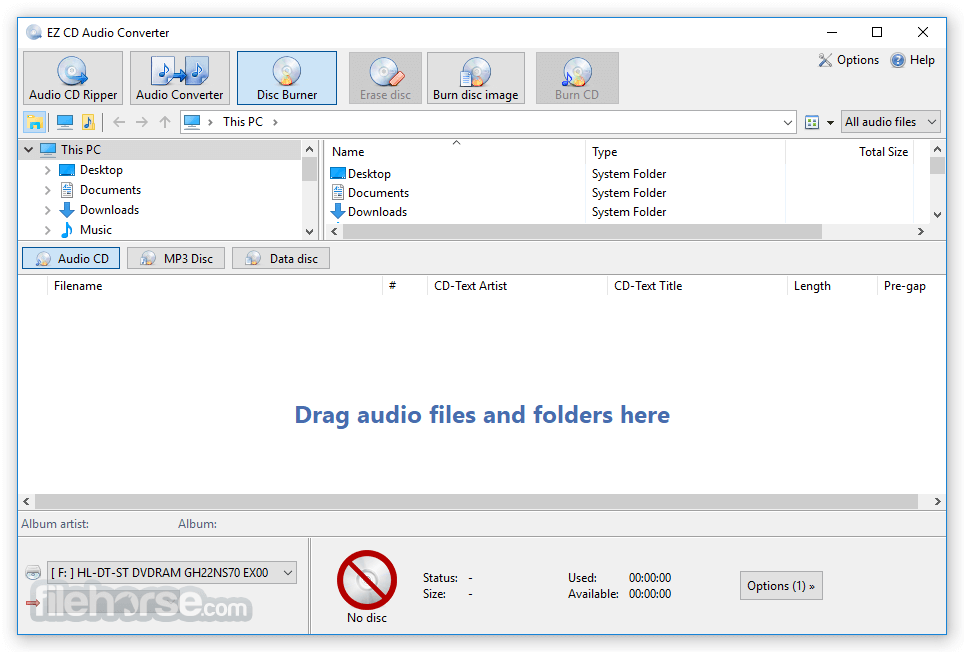Image resolution: width=964 pixels, height=652 pixels.
Task: Click the This PC breadcrumb
Action: (x=243, y=122)
